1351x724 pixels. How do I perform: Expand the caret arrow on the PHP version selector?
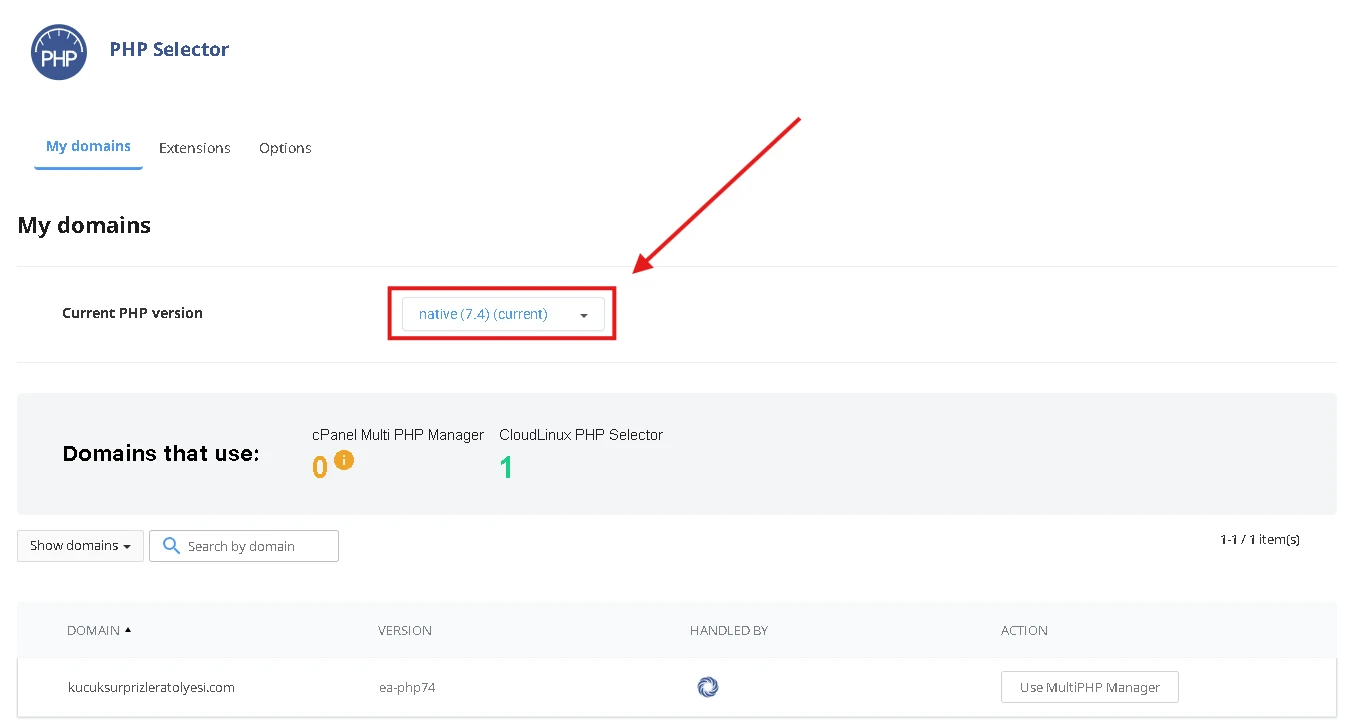point(584,314)
